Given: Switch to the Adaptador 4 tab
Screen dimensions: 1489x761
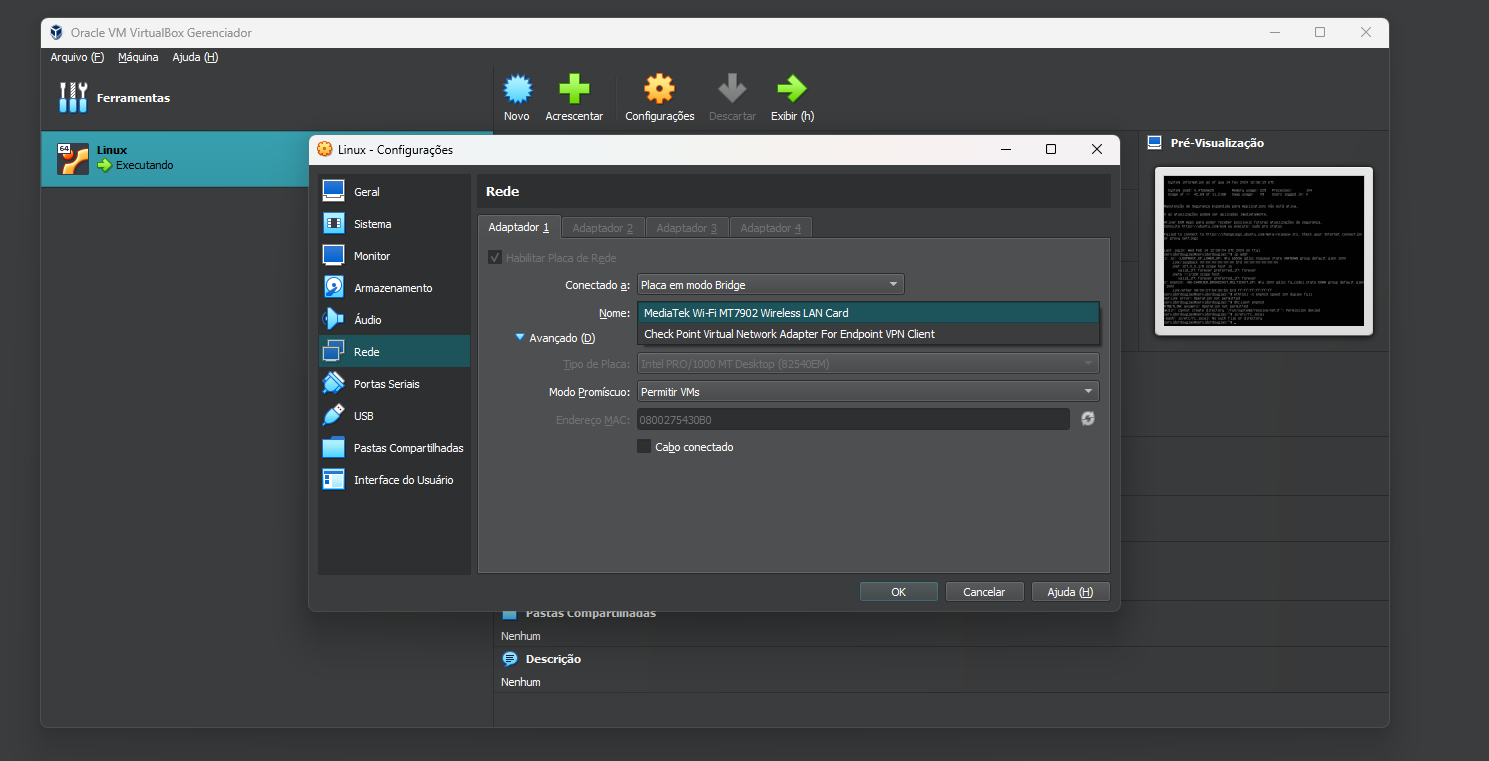Looking at the screenshot, I should click(770, 228).
